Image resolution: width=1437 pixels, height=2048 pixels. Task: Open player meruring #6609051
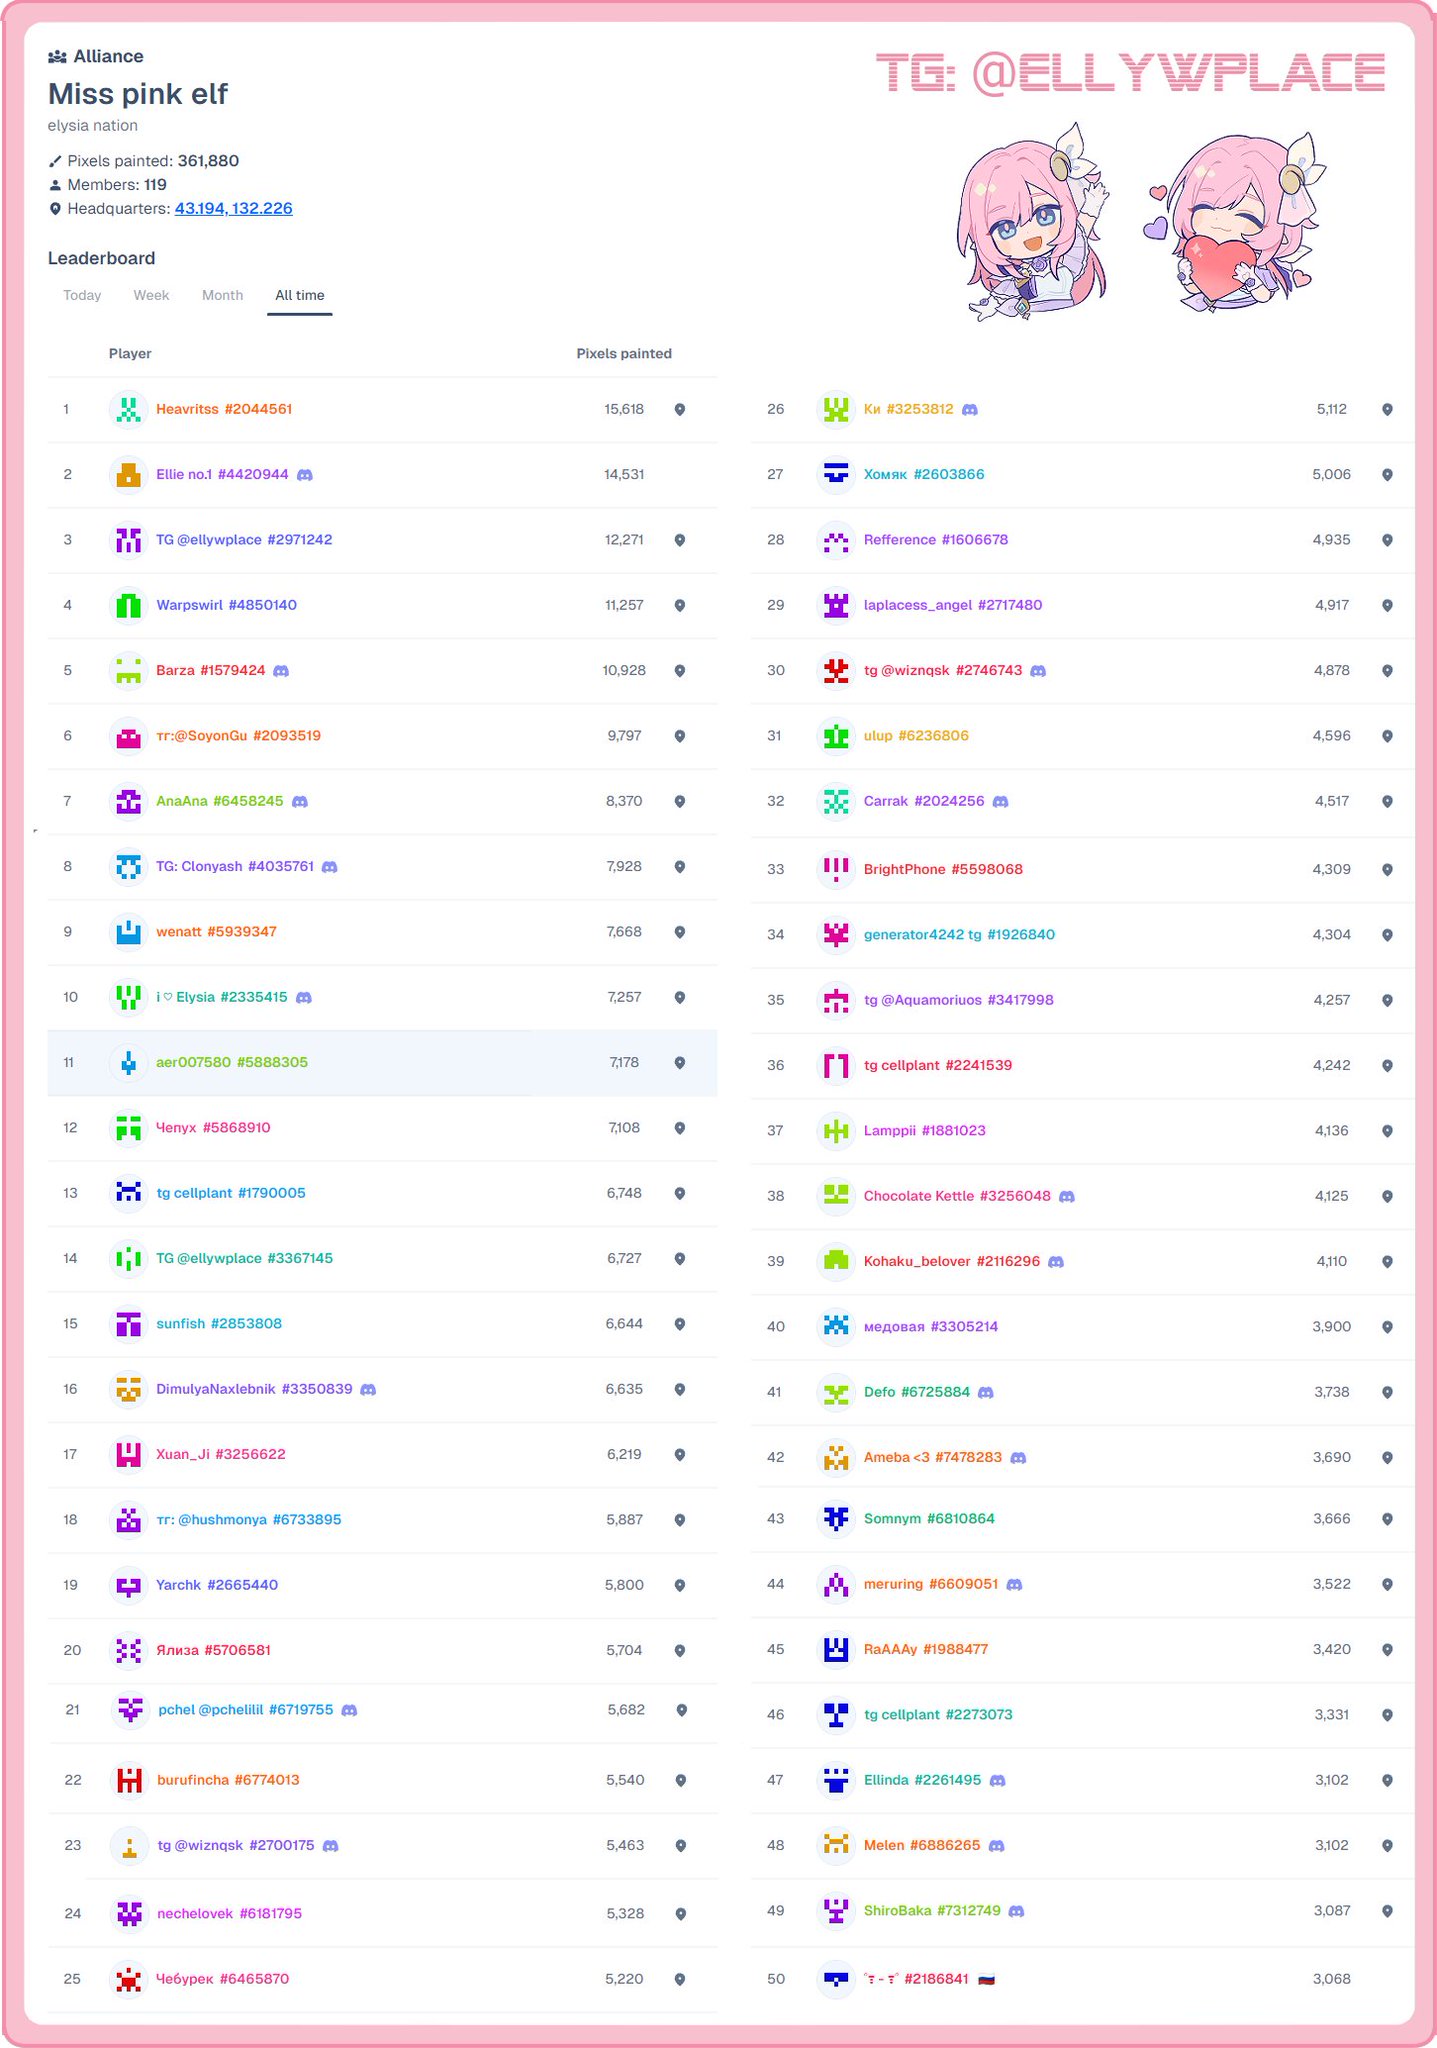pos(931,1584)
